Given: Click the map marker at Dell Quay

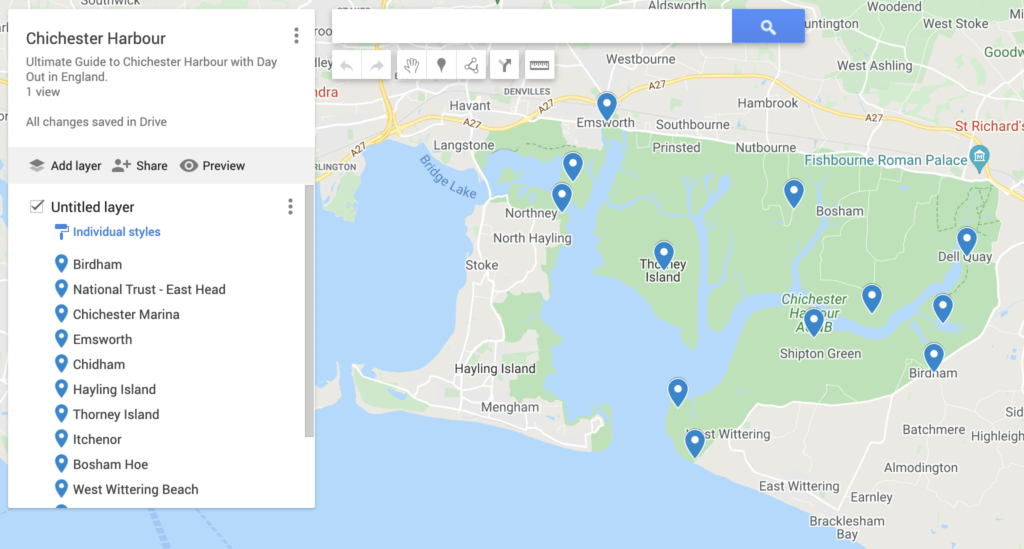Looking at the screenshot, I should [x=967, y=242].
